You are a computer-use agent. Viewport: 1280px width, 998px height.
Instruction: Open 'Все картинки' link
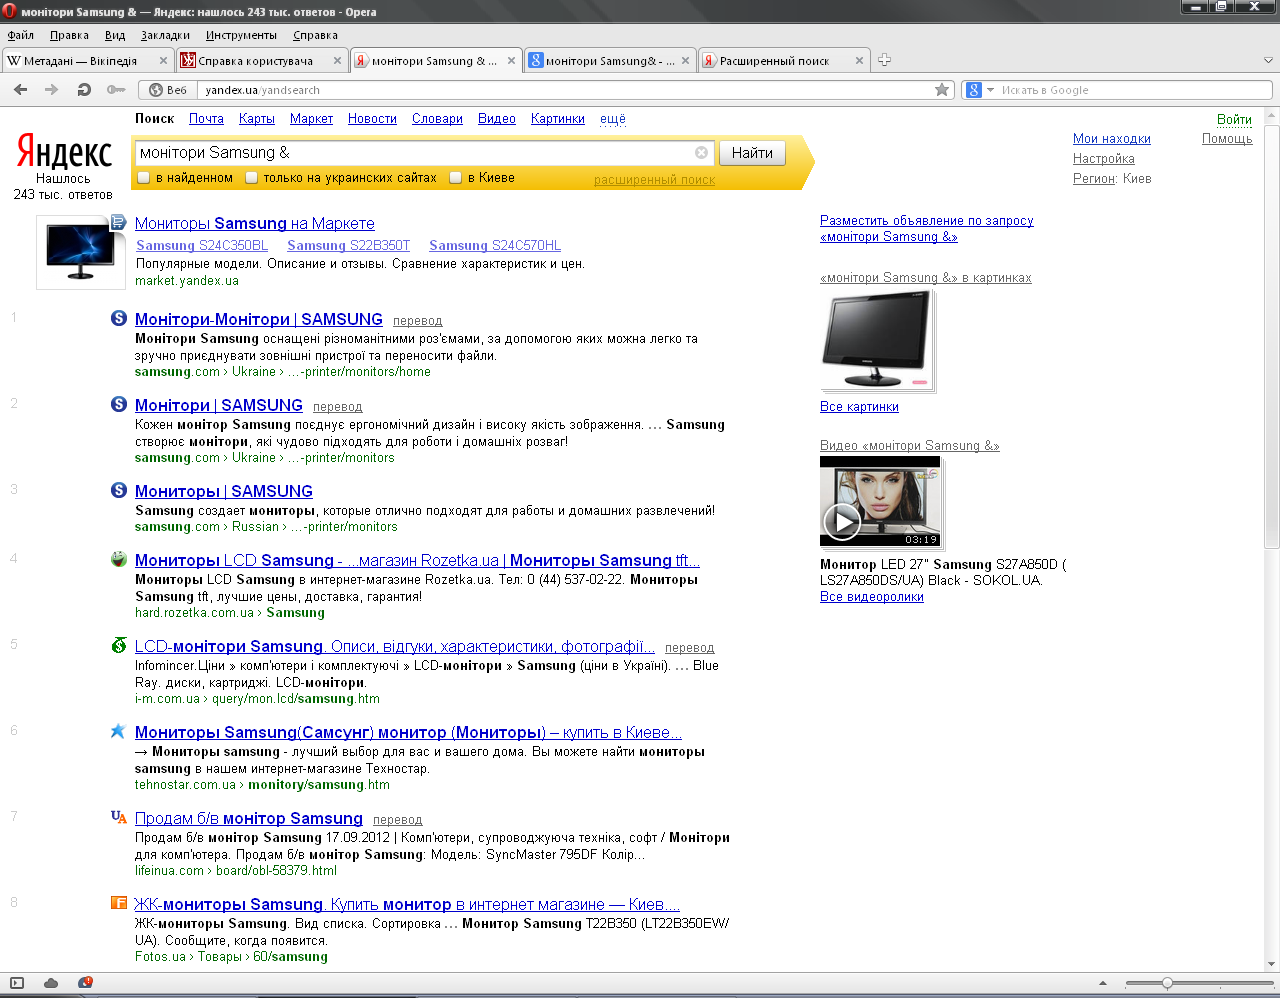859,406
